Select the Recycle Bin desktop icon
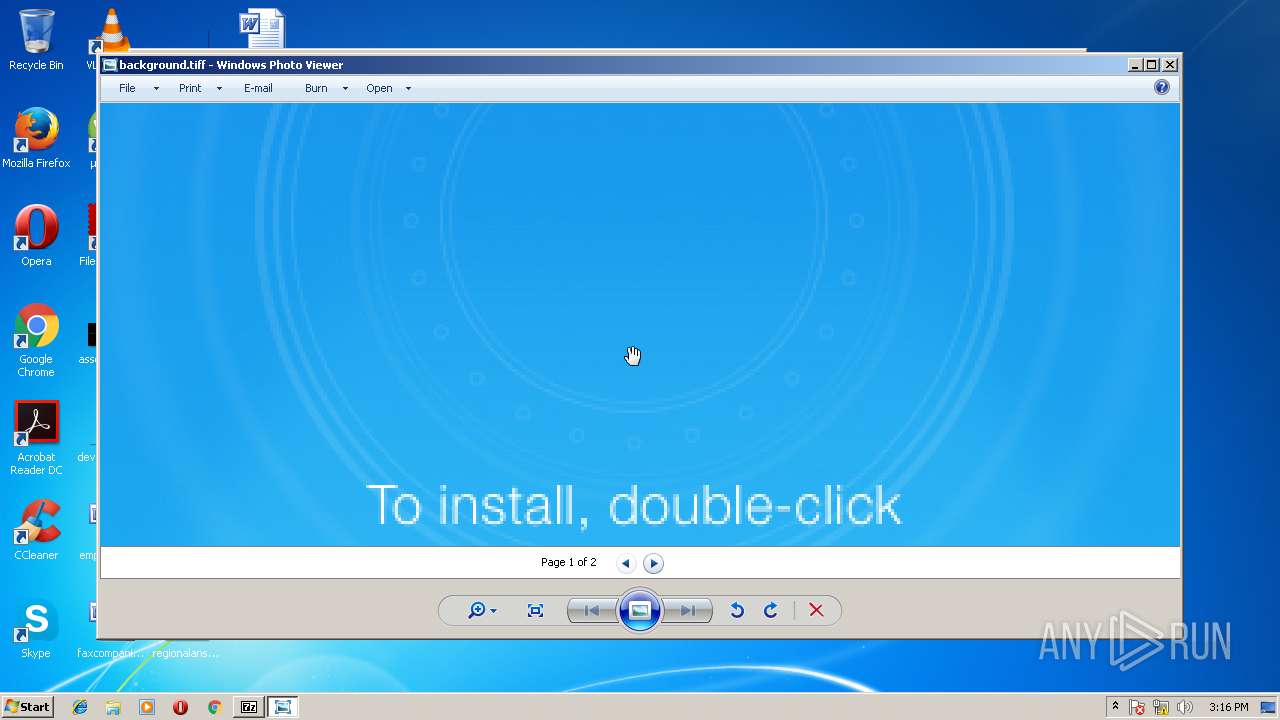Viewport: 1280px width, 720px height. 36,40
